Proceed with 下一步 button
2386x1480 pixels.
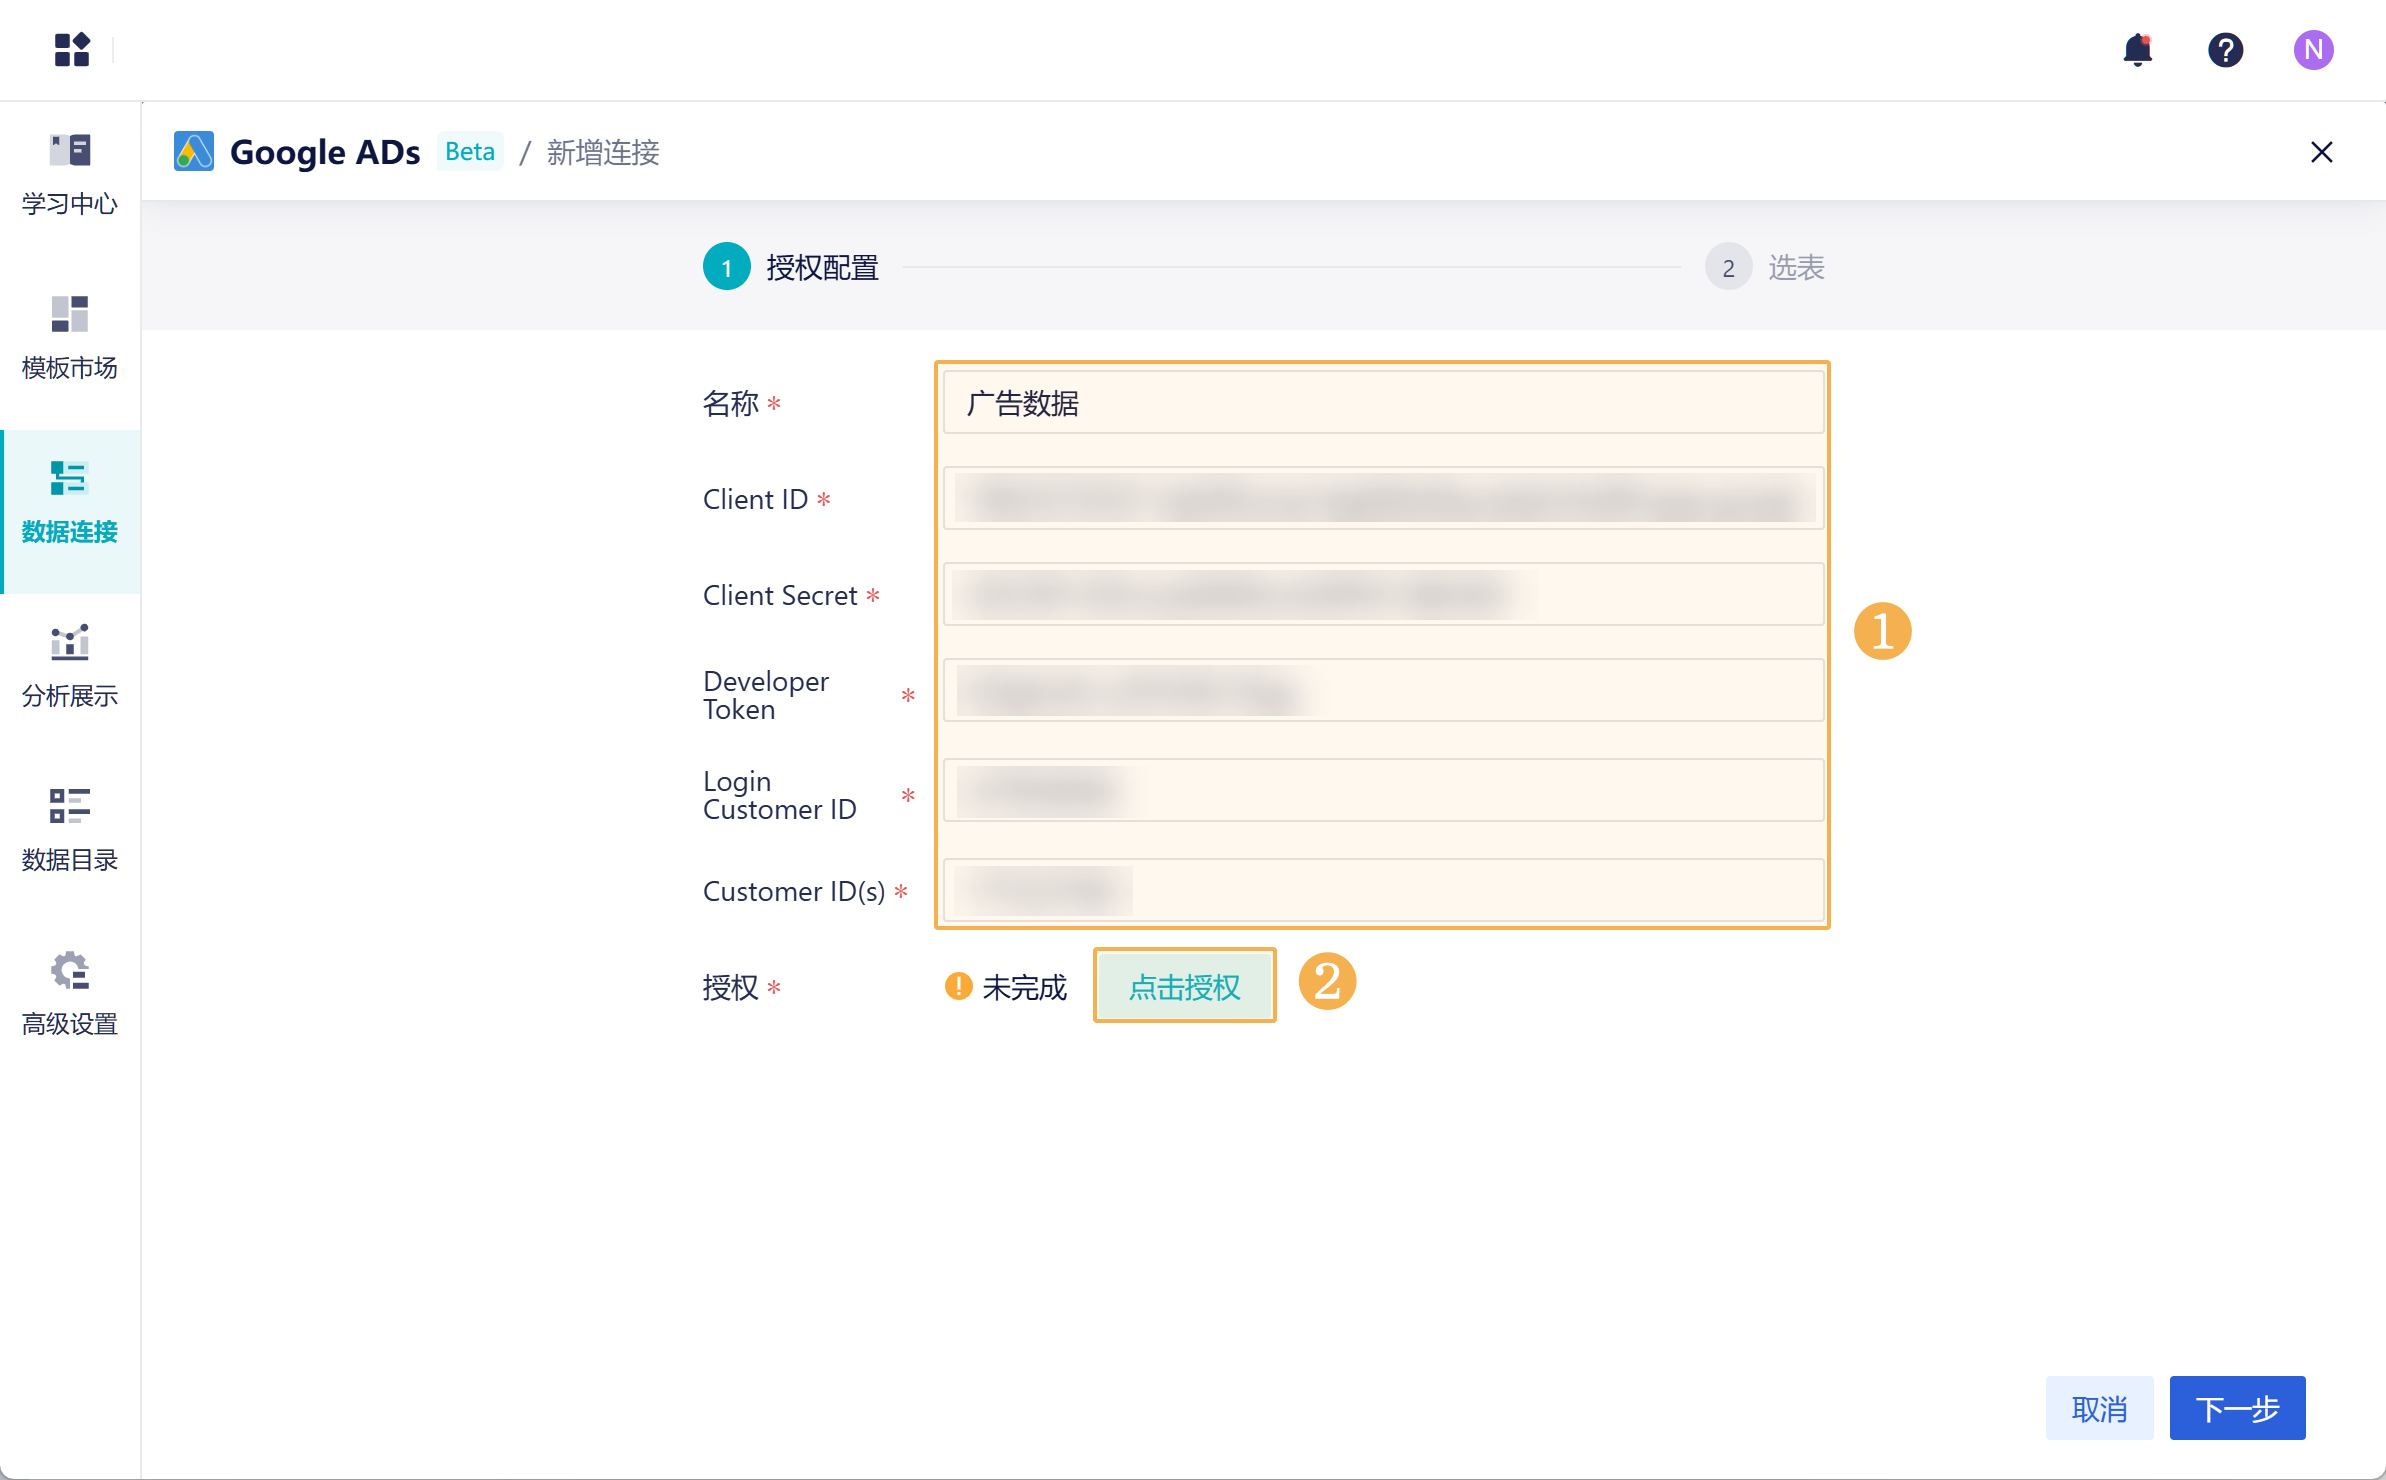(x=2237, y=1408)
